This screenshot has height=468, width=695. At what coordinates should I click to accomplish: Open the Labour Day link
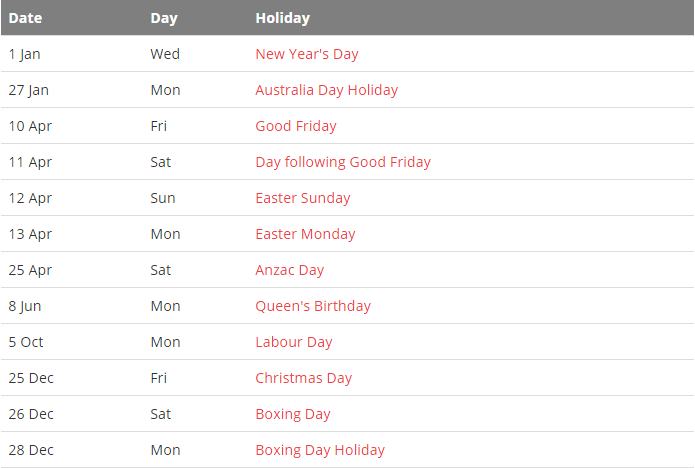(293, 342)
